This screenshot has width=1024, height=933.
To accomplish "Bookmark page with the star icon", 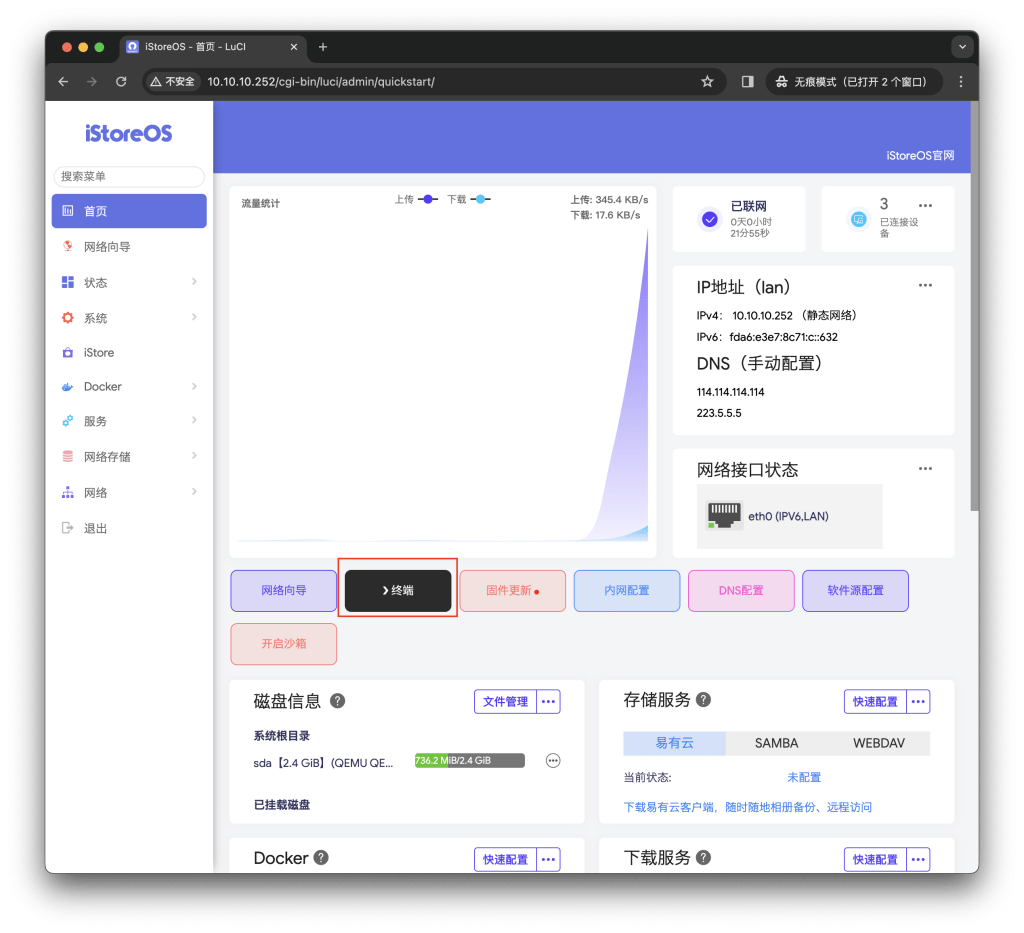I will 707,82.
